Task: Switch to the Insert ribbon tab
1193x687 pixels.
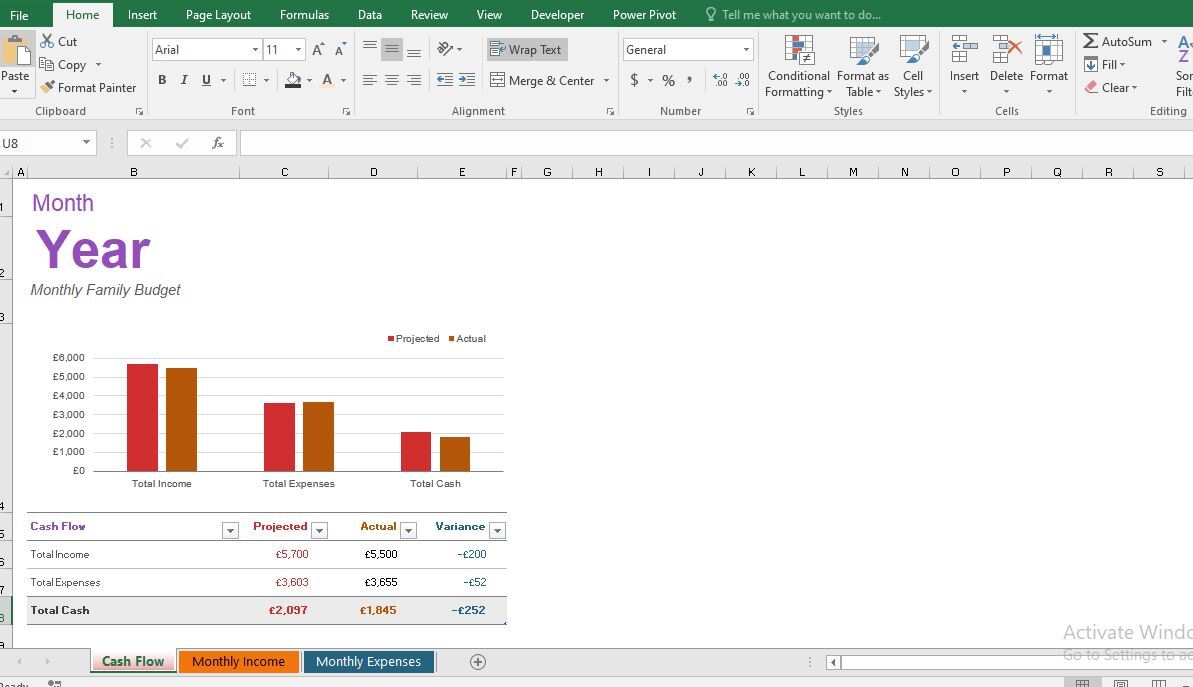Action: click(142, 14)
